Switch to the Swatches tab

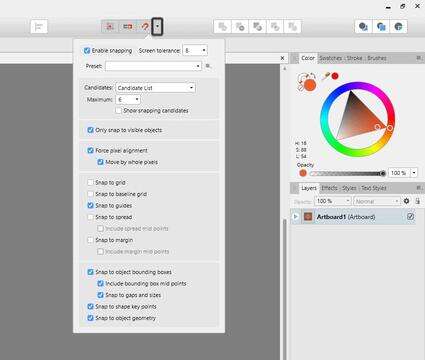(331, 58)
